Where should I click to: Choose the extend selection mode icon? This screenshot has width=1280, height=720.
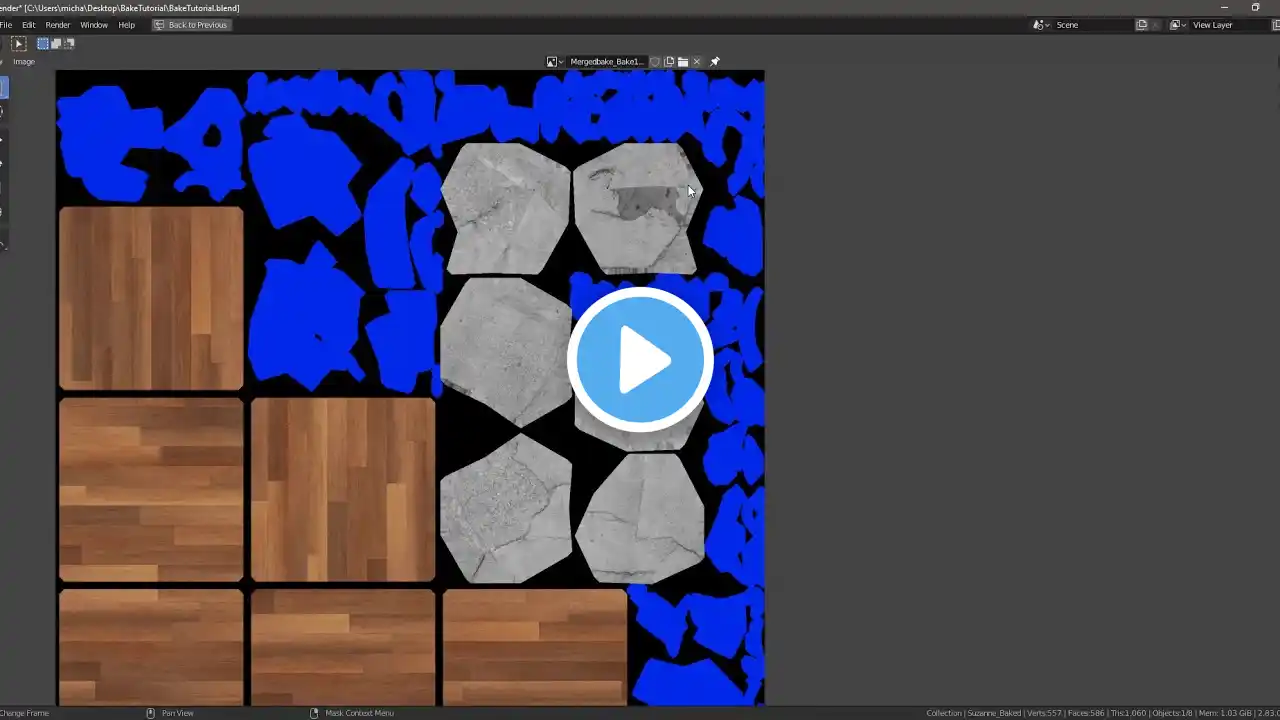[x=56, y=44]
